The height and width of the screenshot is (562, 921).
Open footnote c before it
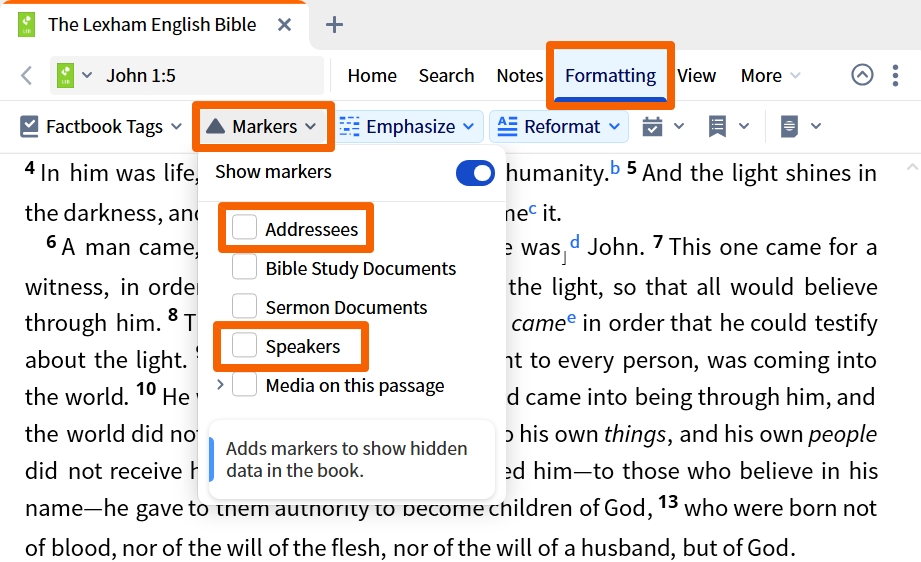tap(532, 208)
